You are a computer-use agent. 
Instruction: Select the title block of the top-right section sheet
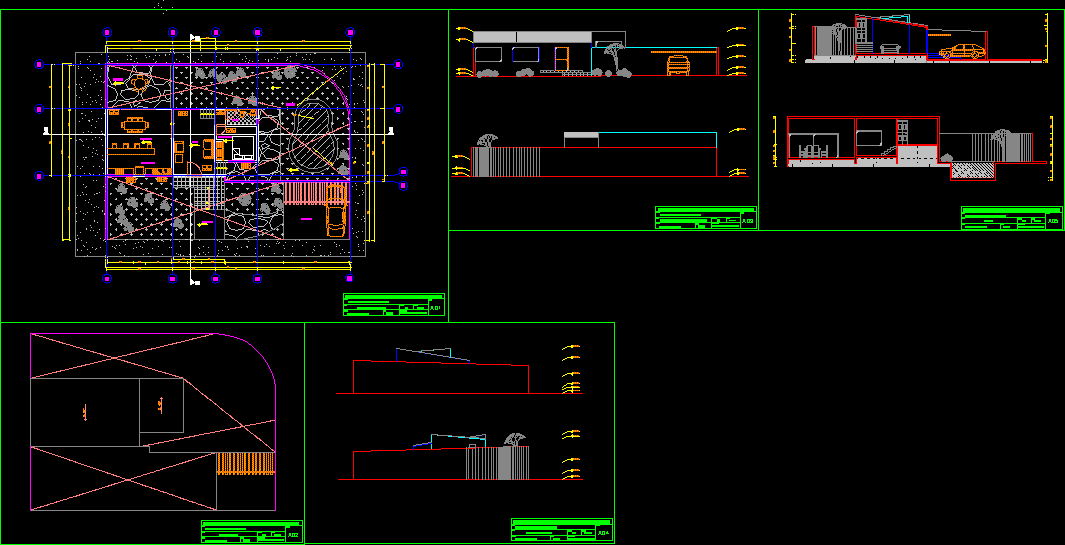click(x=1011, y=218)
